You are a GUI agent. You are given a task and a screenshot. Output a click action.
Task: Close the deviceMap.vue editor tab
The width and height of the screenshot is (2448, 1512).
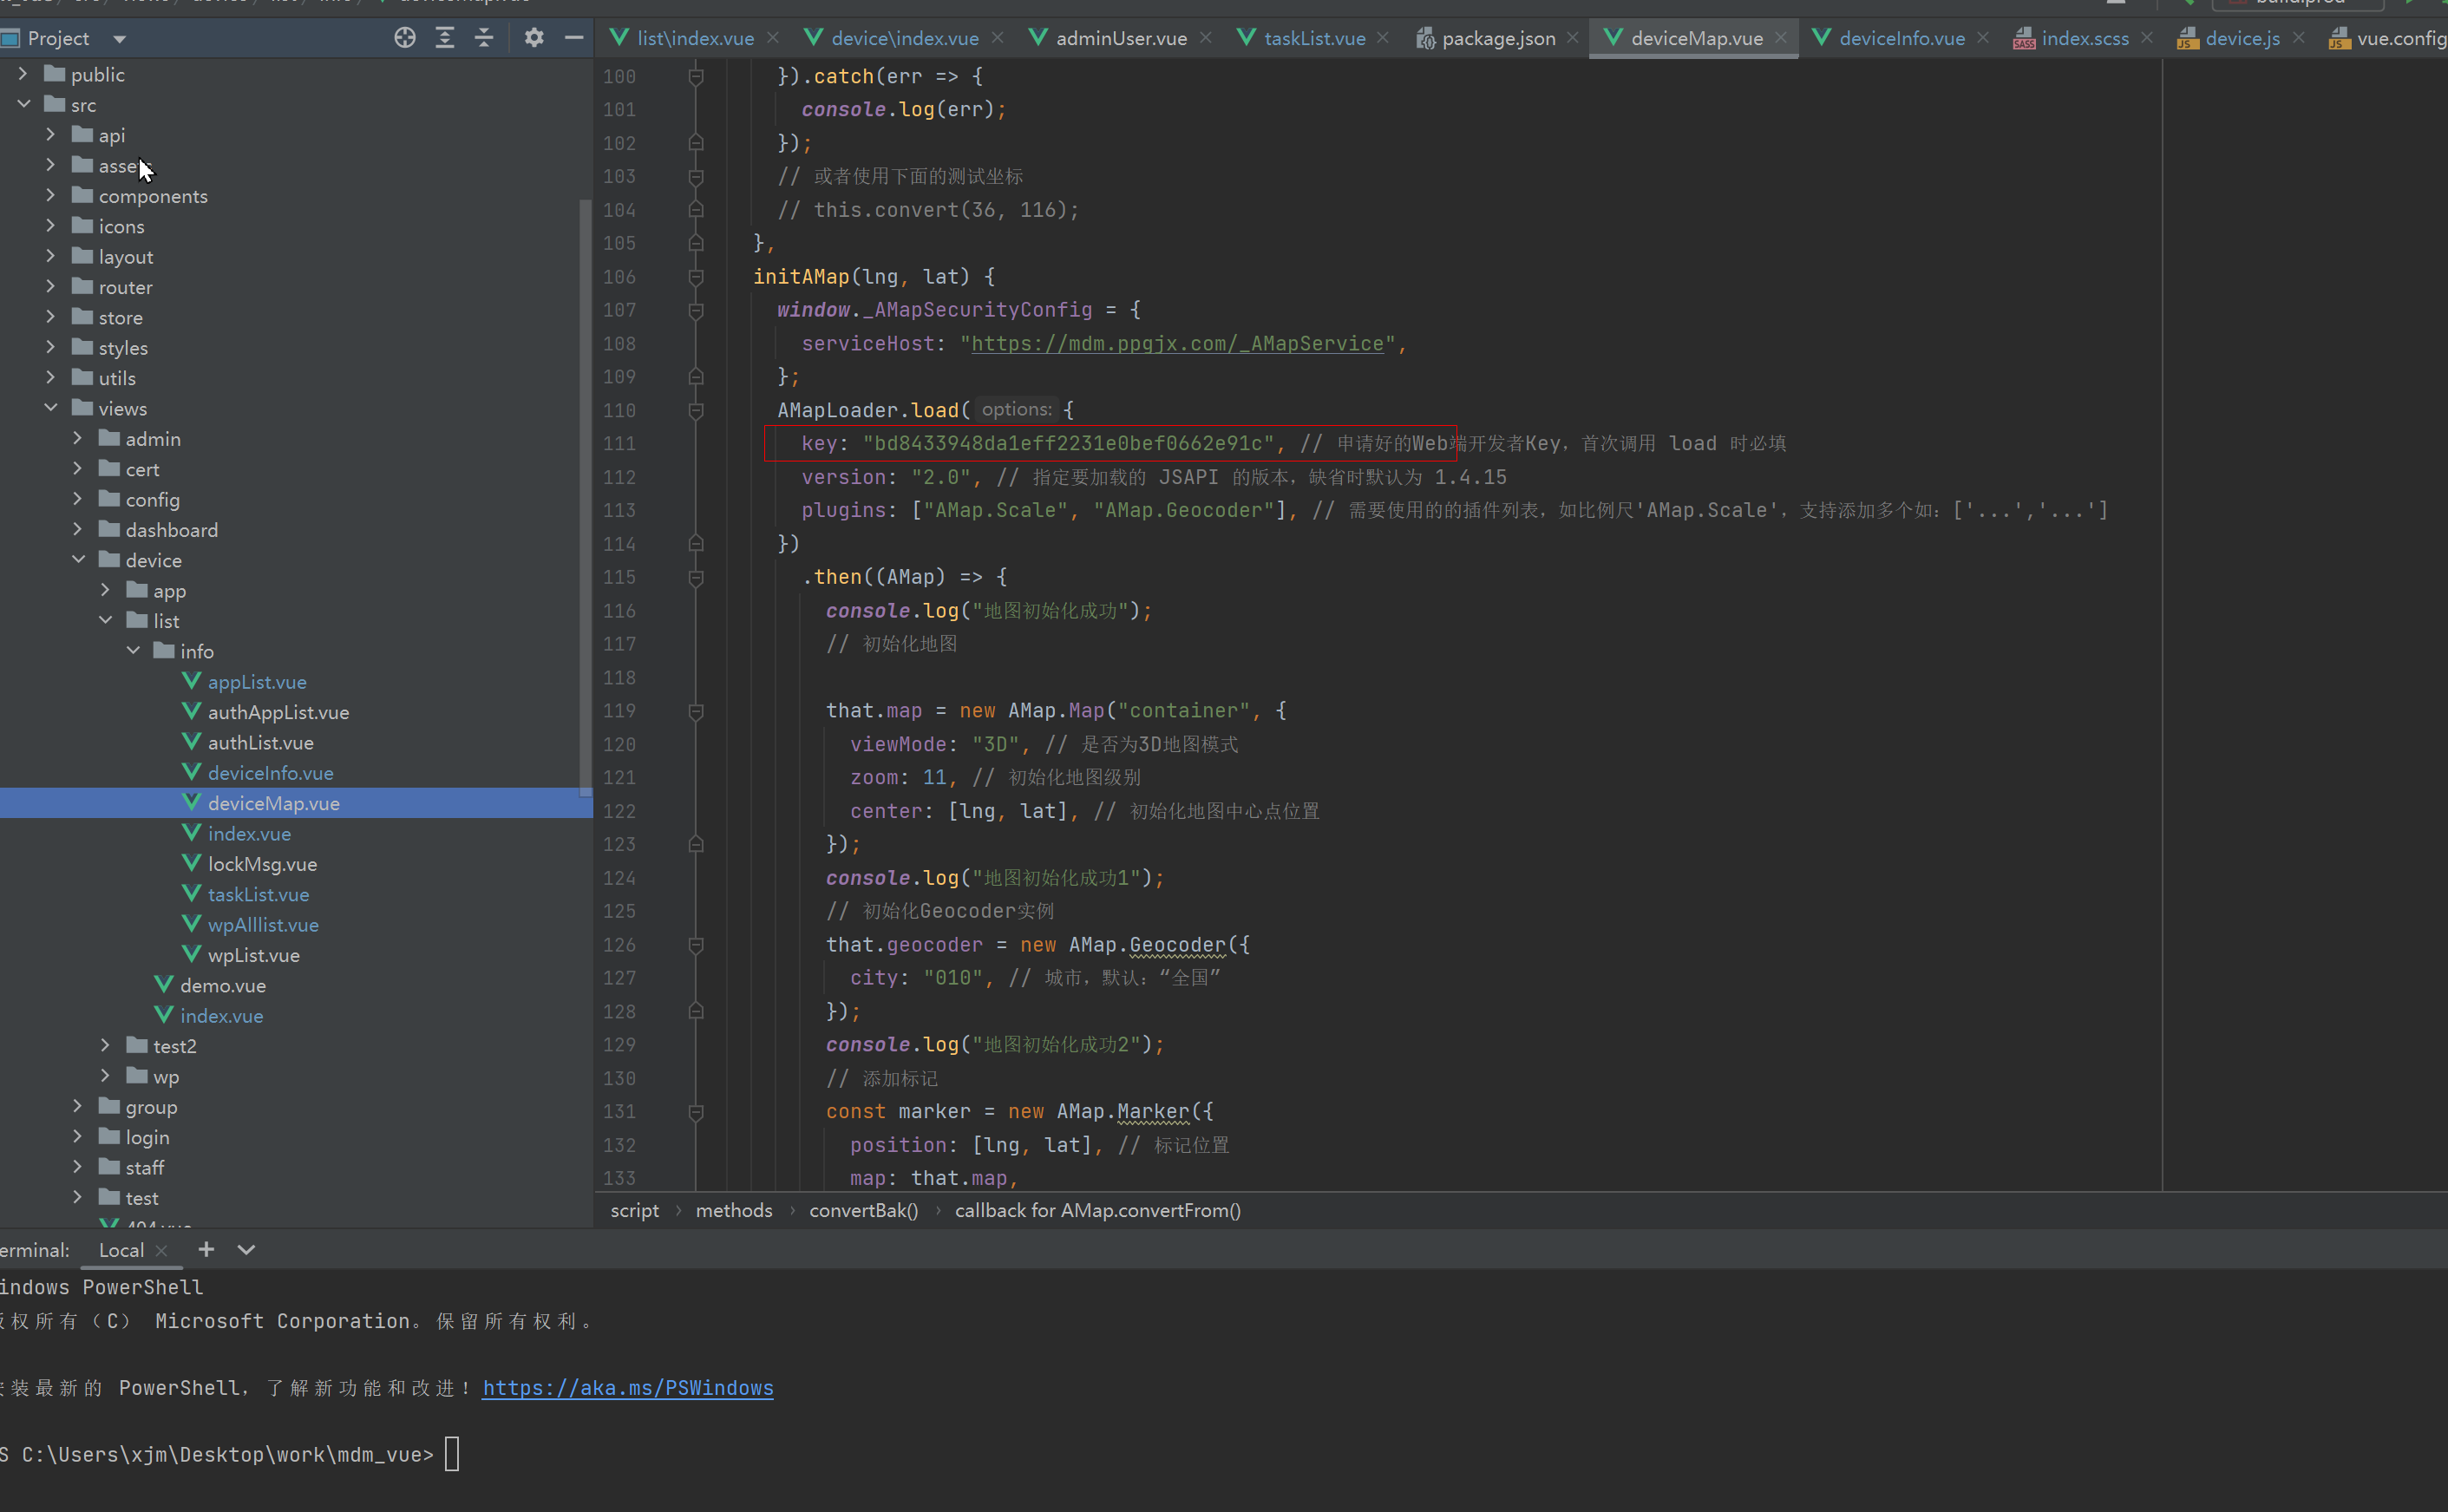click(x=1781, y=38)
